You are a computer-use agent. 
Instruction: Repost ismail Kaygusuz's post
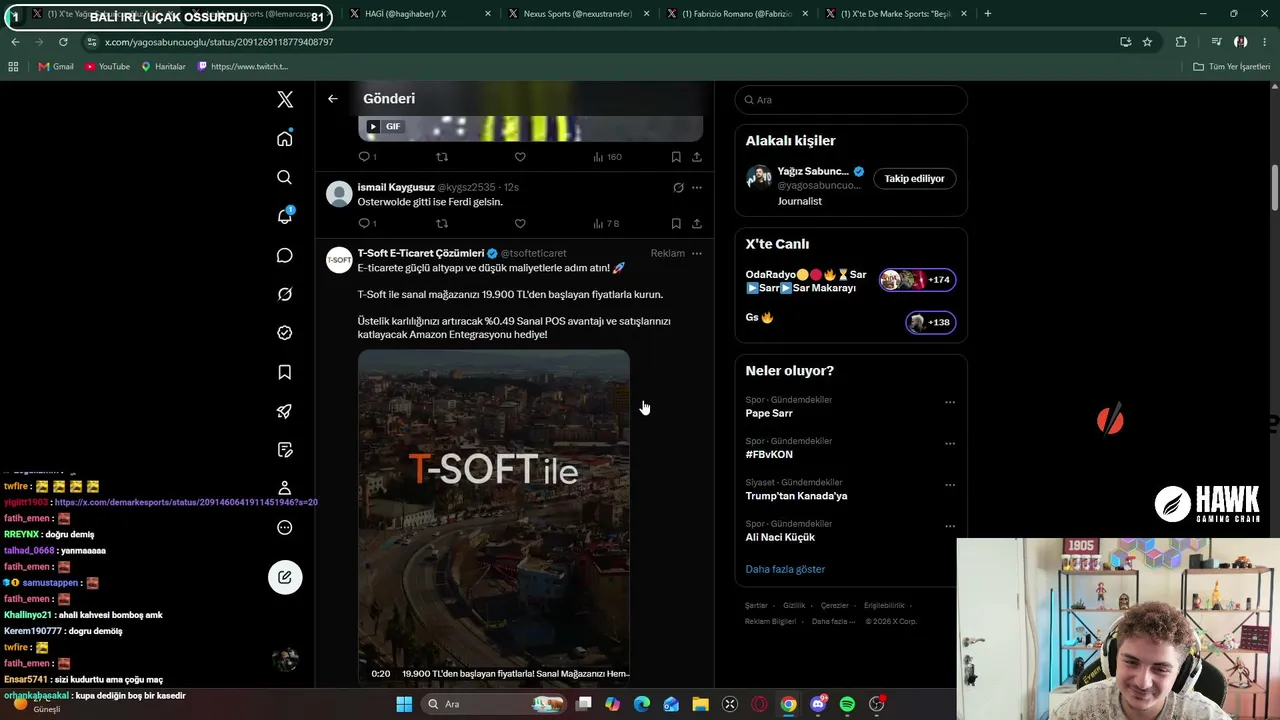click(442, 224)
